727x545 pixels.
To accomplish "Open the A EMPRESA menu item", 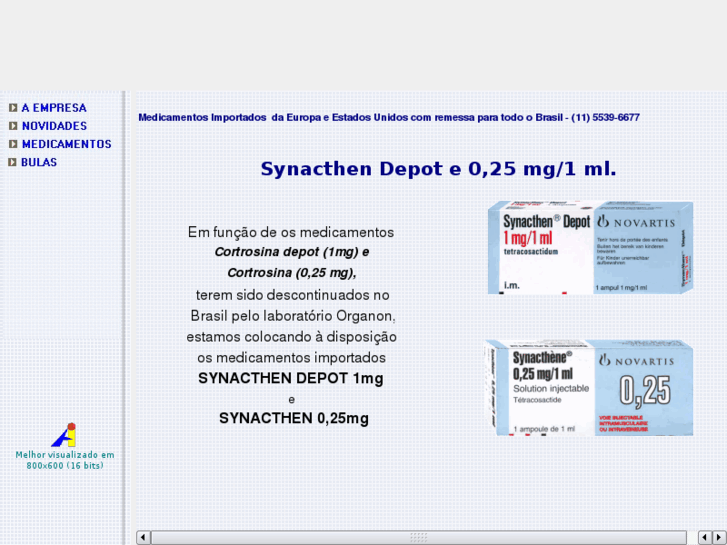I will [x=54, y=108].
